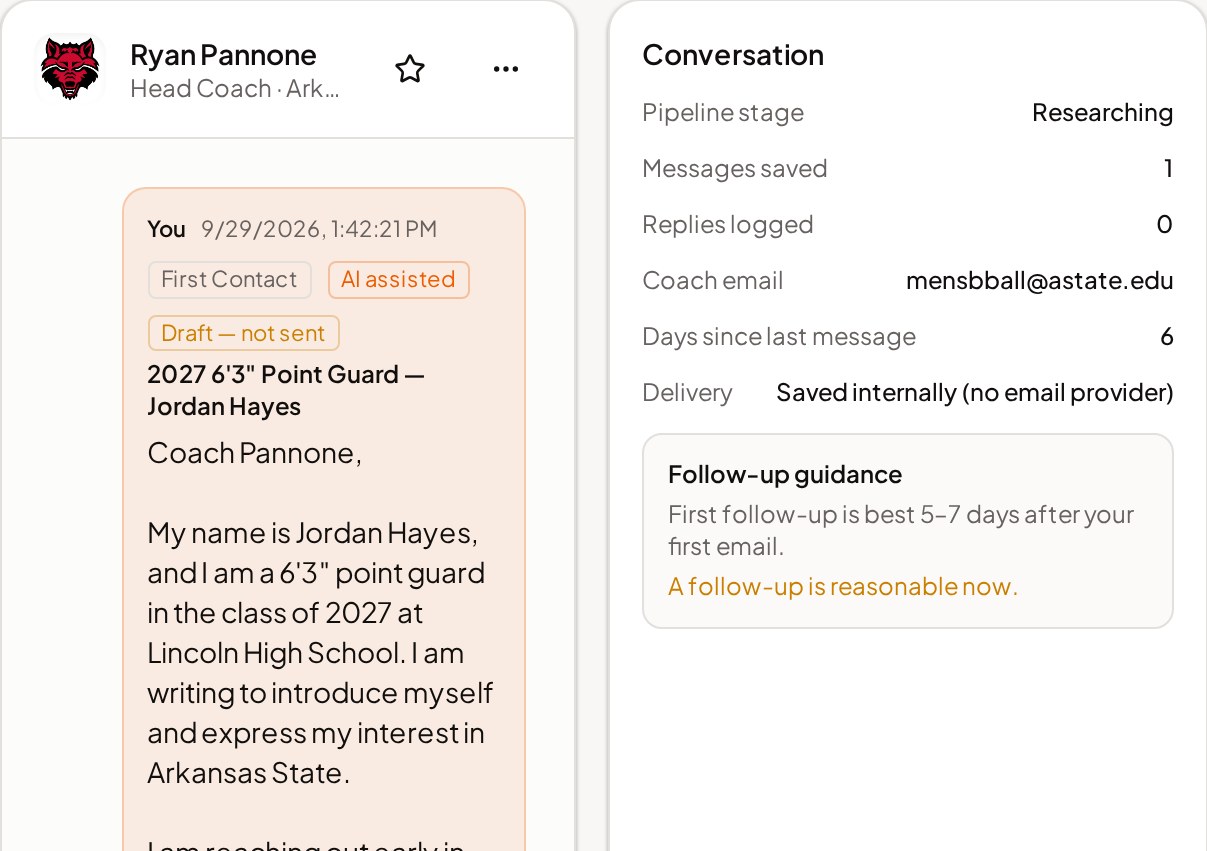Click the Arkansas State paragraph in message
Screen dimensions: 1207x851
(320, 653)
